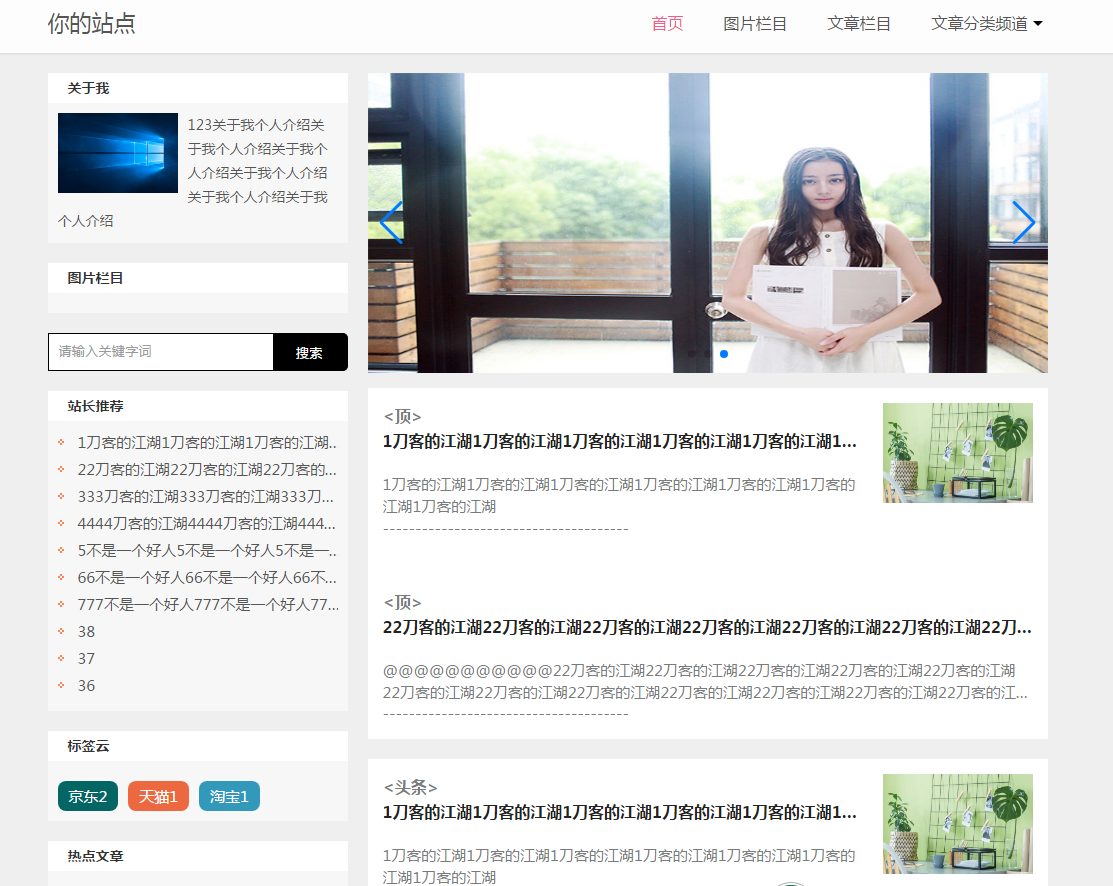Open the recommended item 36
This screenshot has height=886, width=1113.
86,685
